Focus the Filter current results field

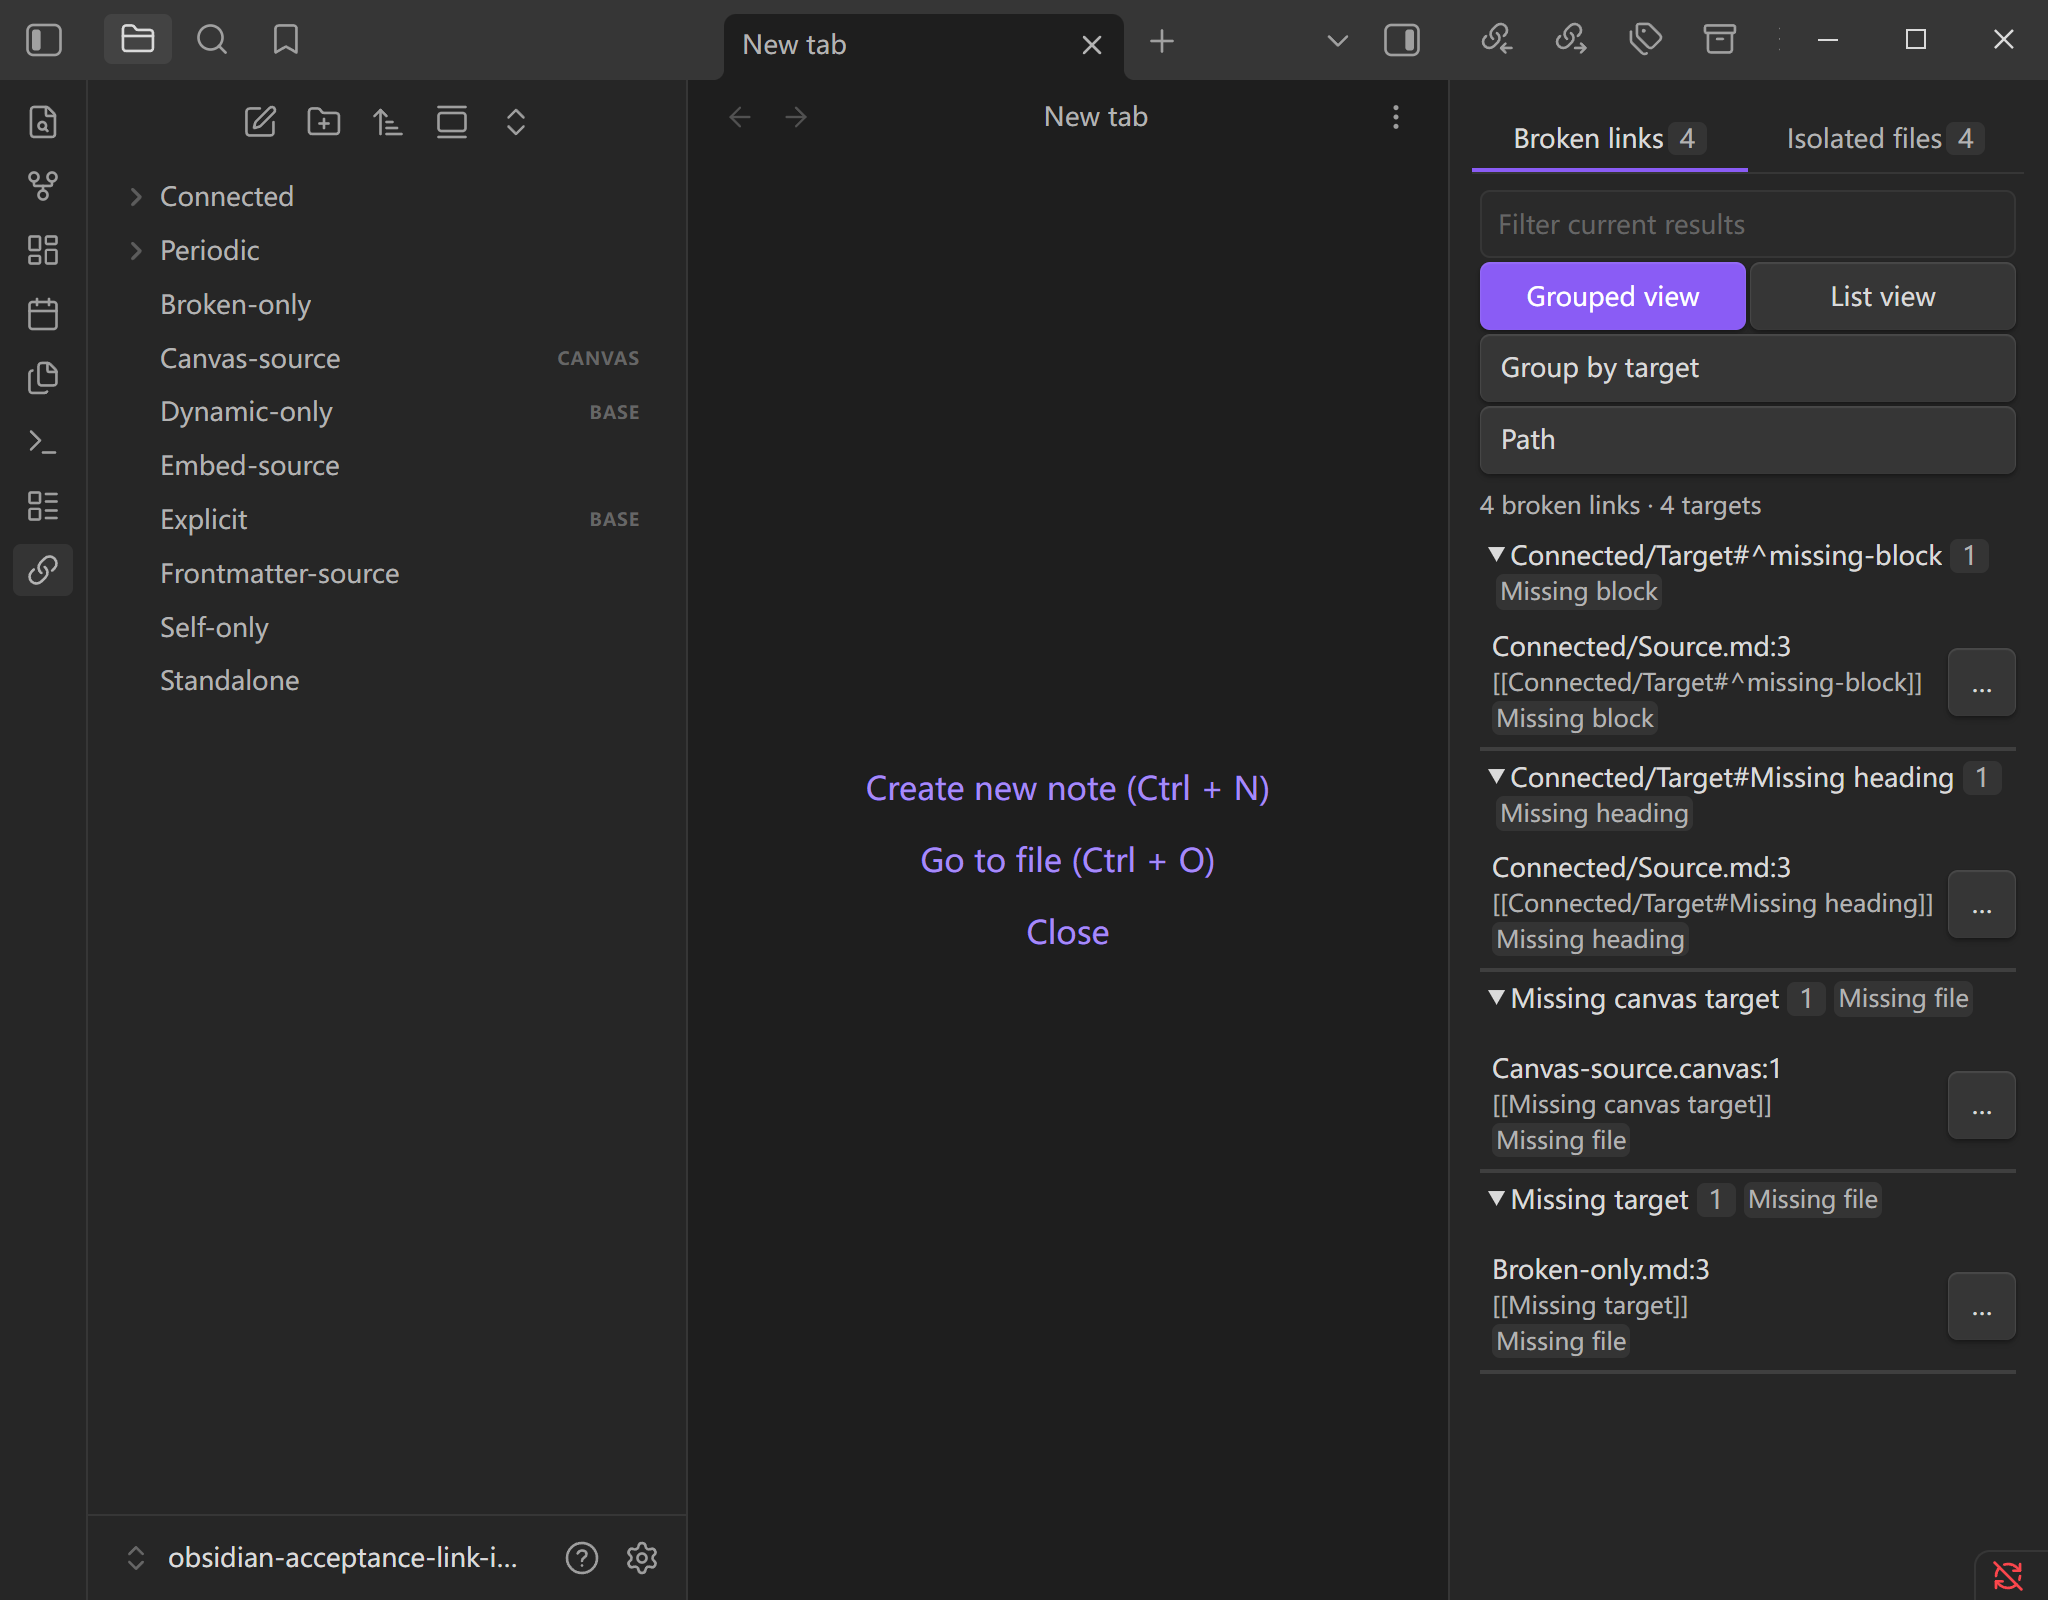tap(1748, 224)
